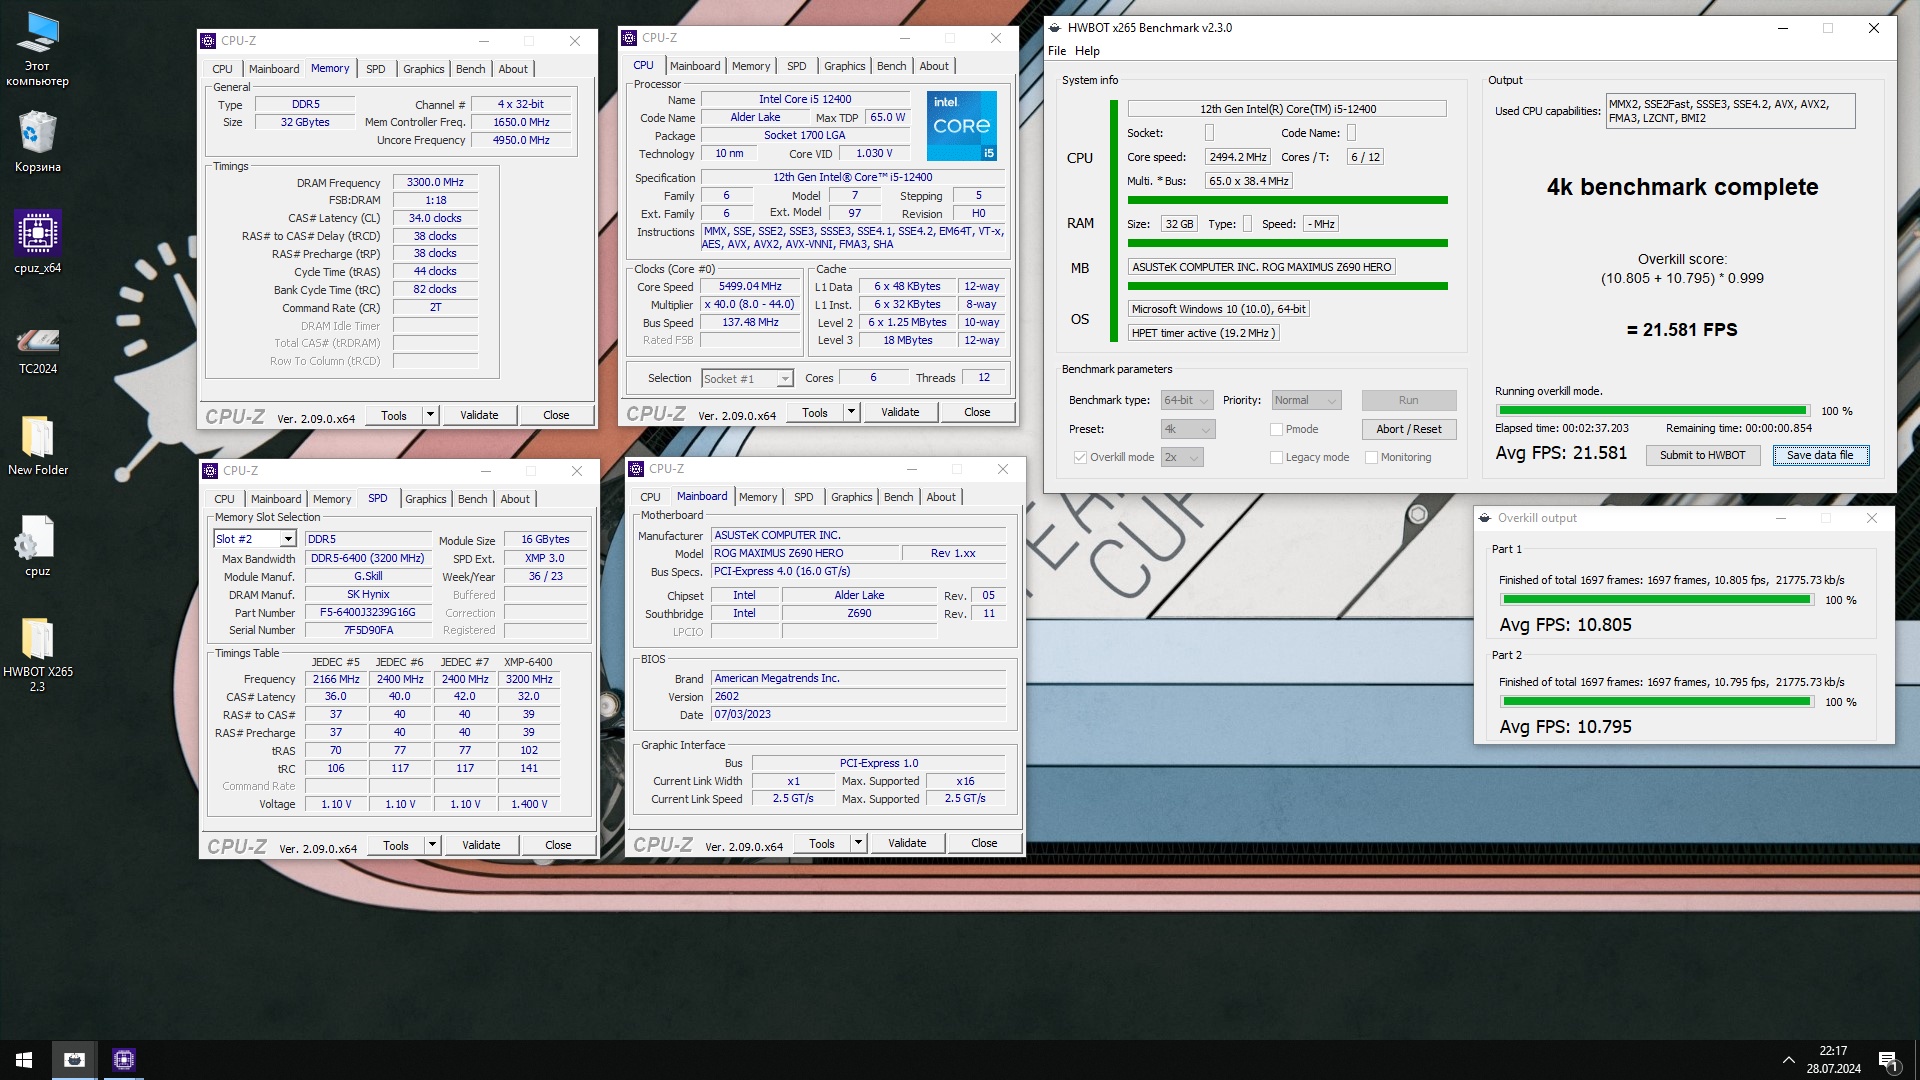Open the Priority Normal dropdown
The image size is (1920, 1080).
point(1306,400)
